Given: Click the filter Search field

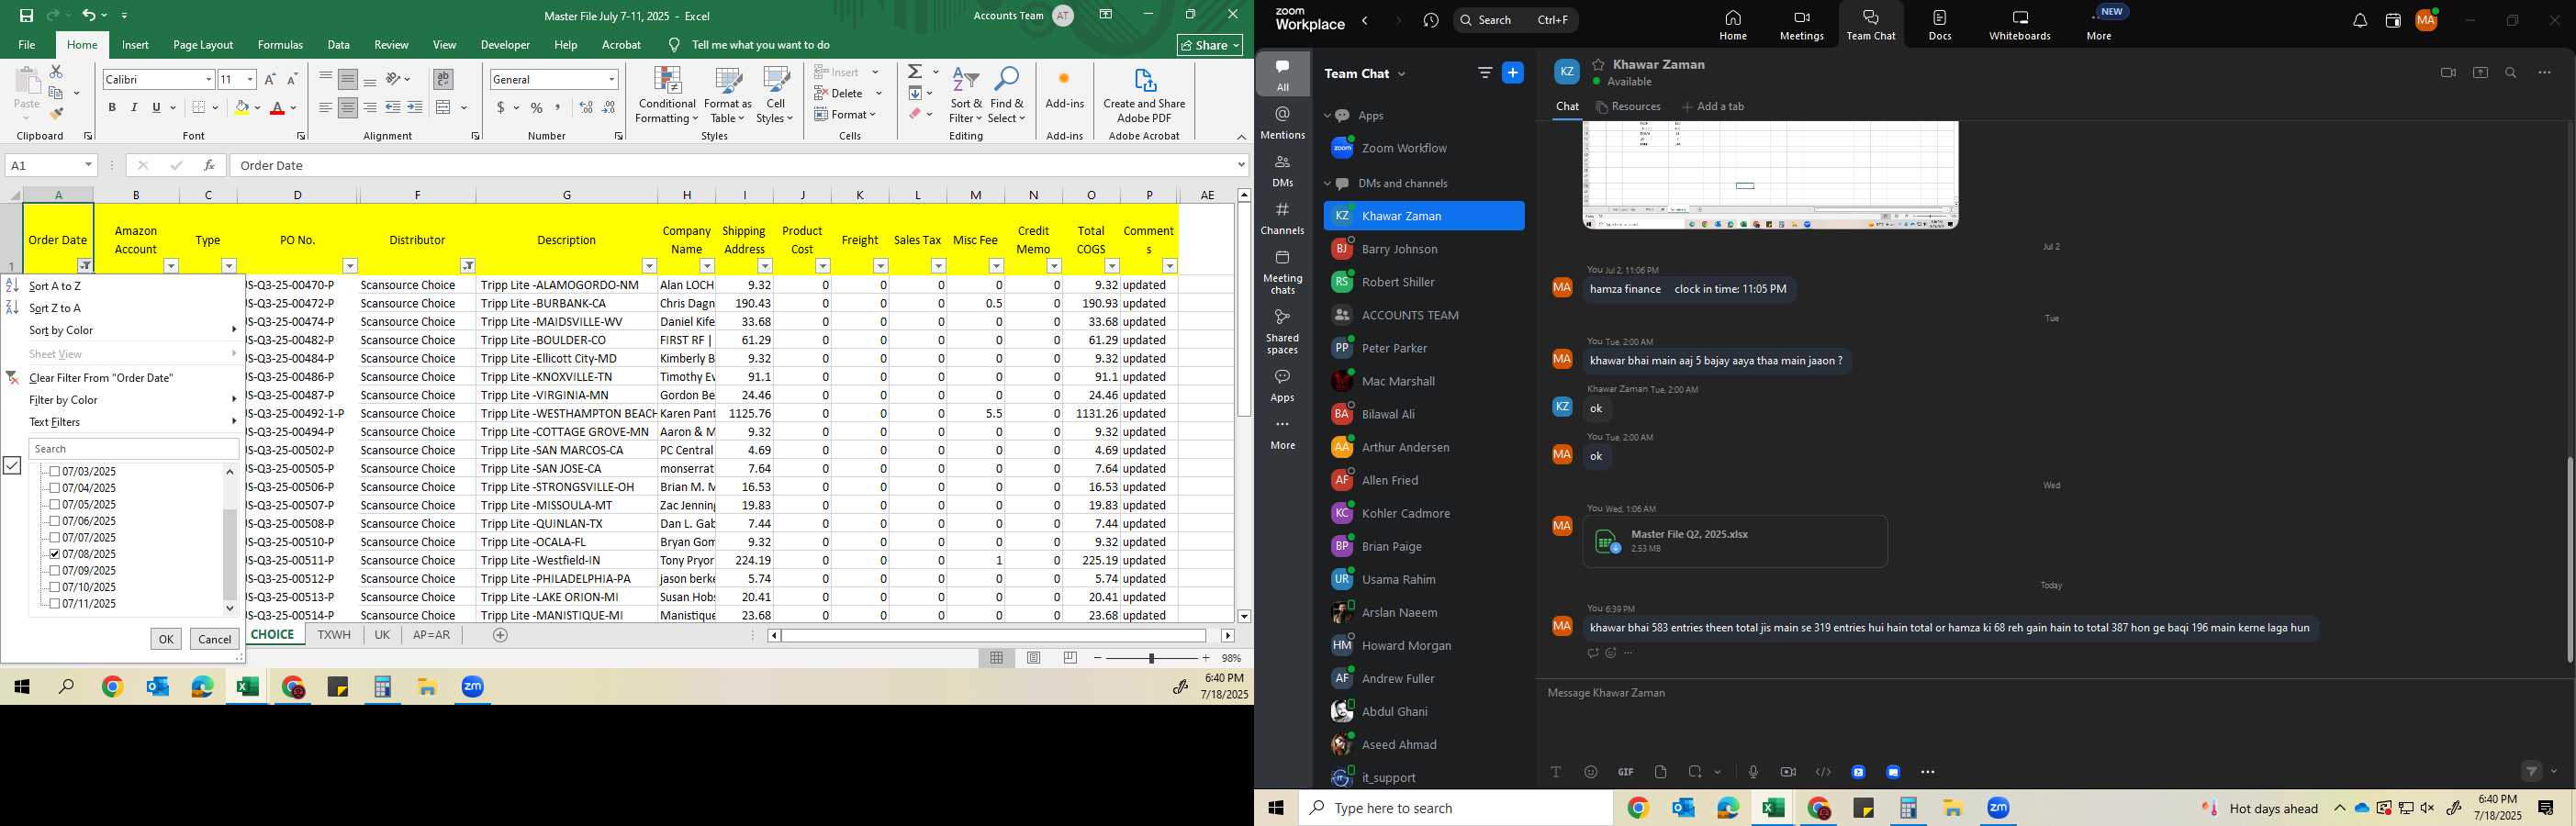Looking at the screenshot, I should click(134, 449).
